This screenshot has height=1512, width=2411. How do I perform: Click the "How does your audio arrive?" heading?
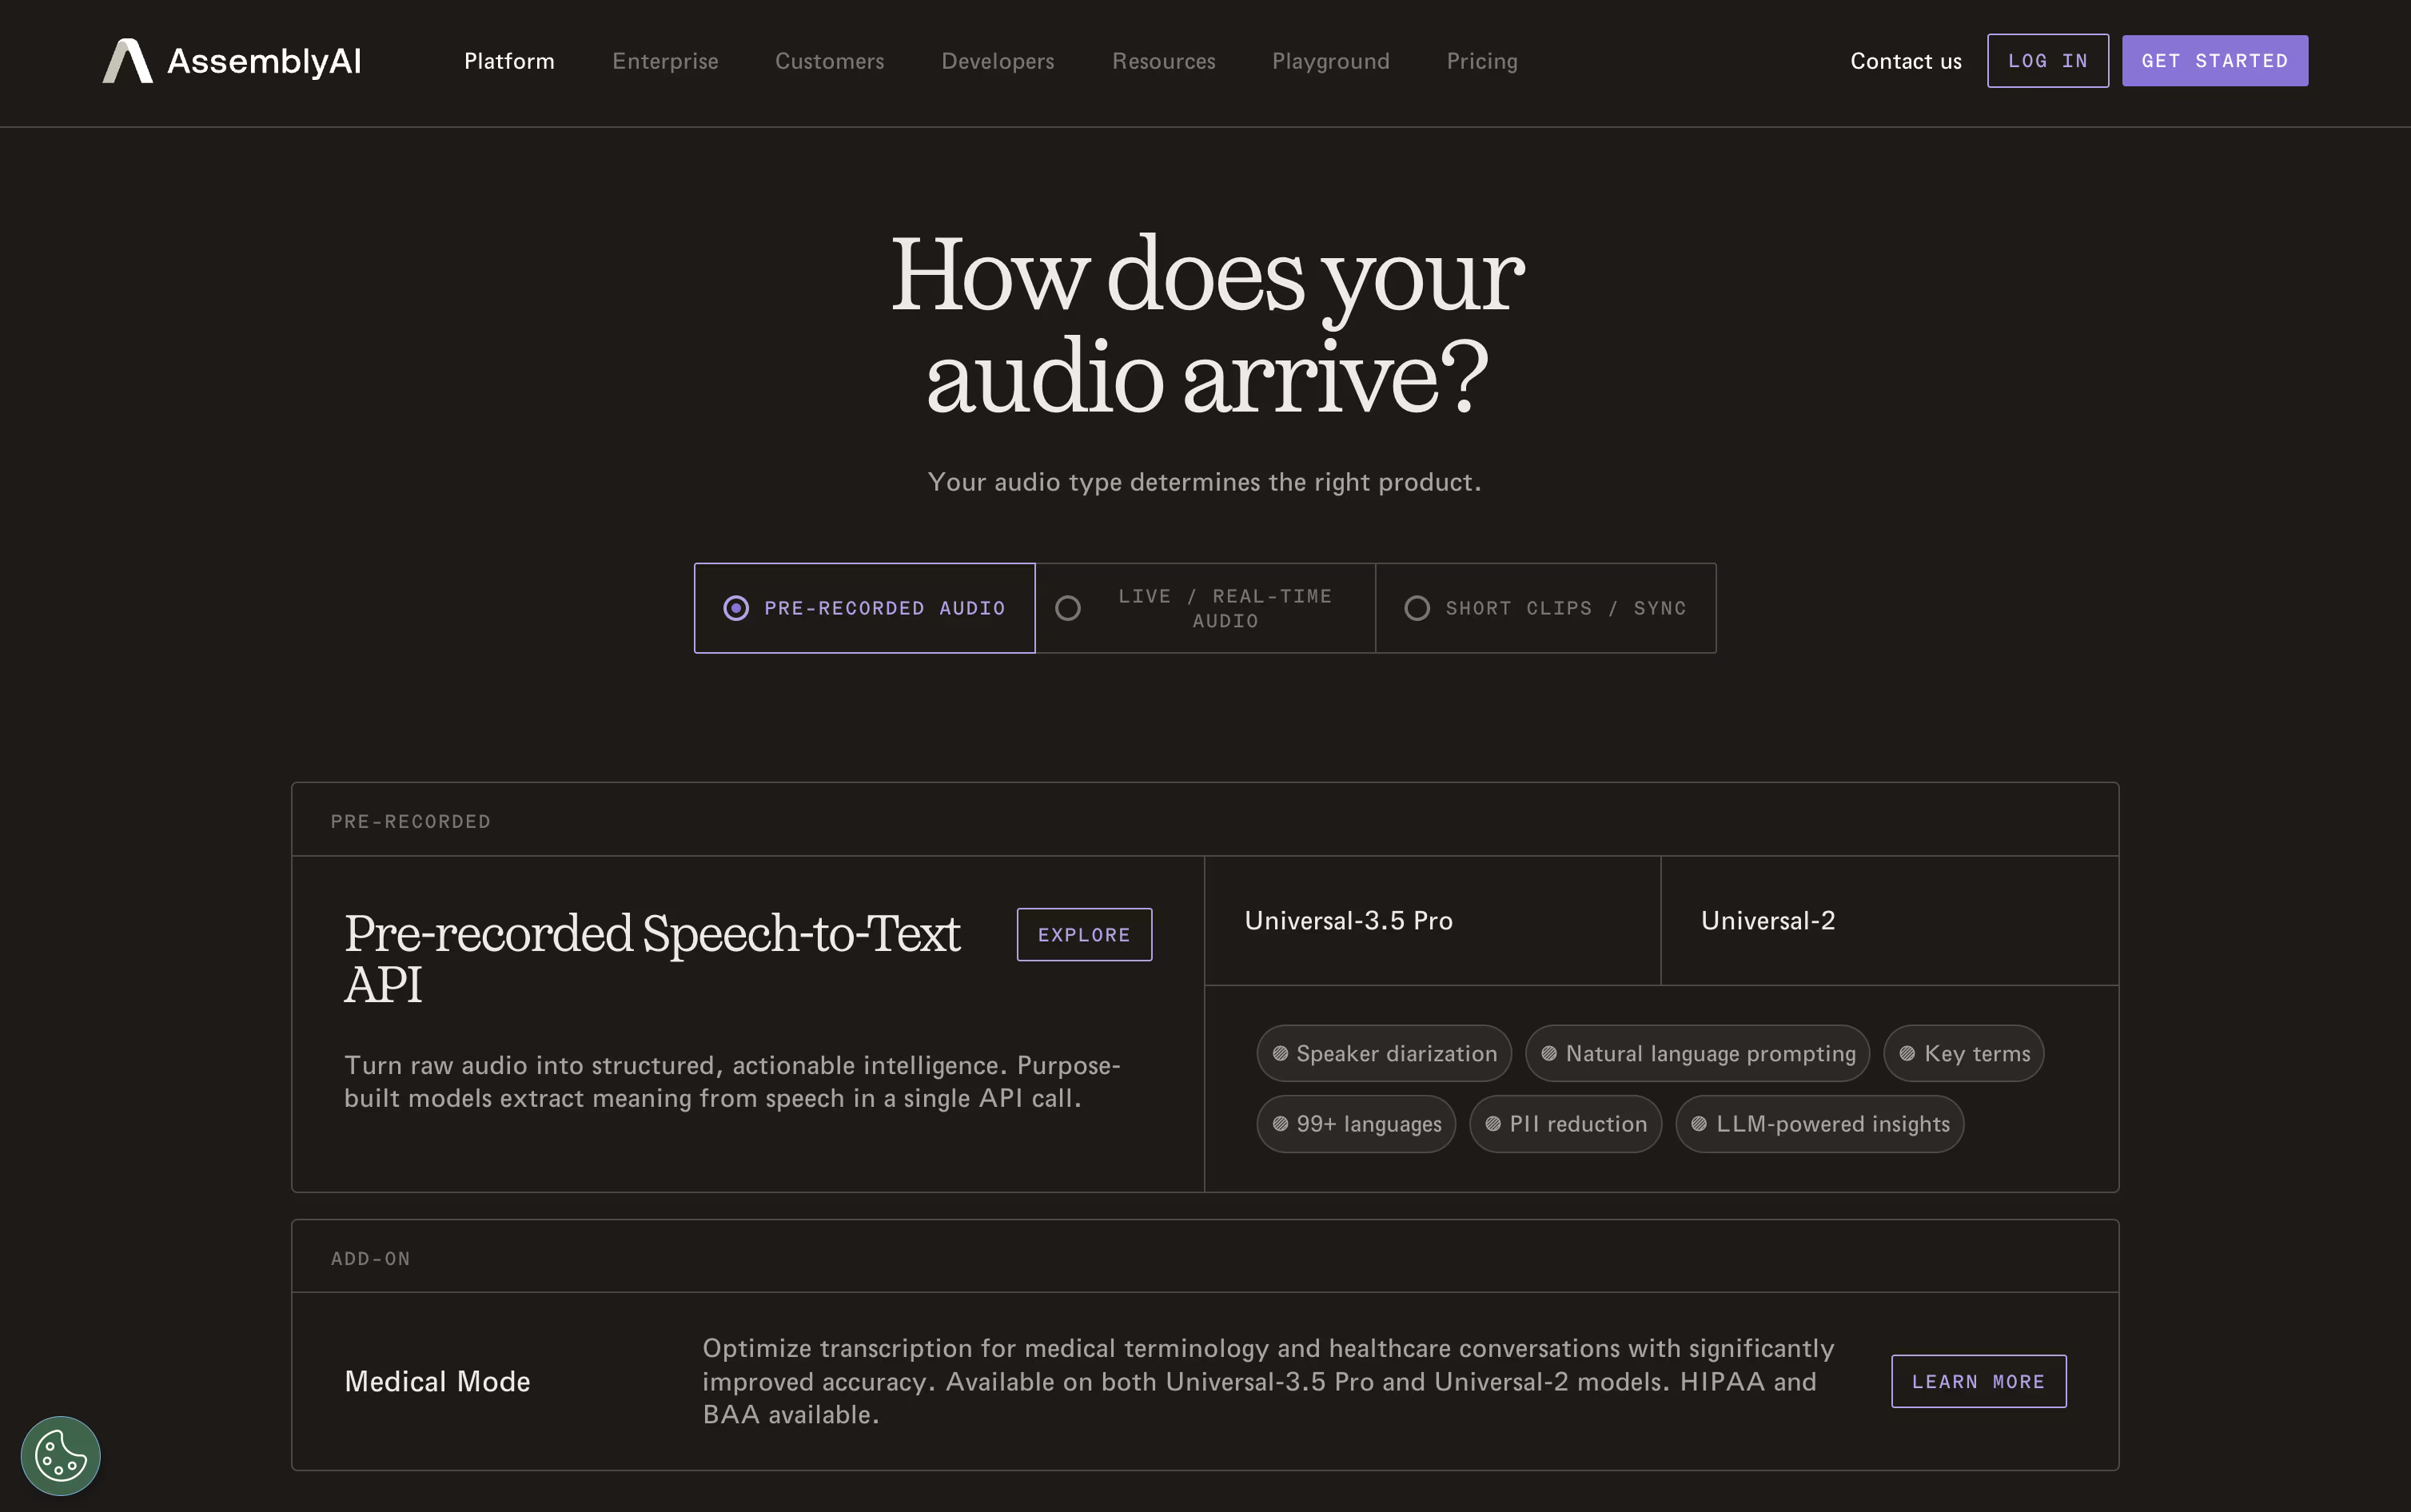(x=1206, y=324)
